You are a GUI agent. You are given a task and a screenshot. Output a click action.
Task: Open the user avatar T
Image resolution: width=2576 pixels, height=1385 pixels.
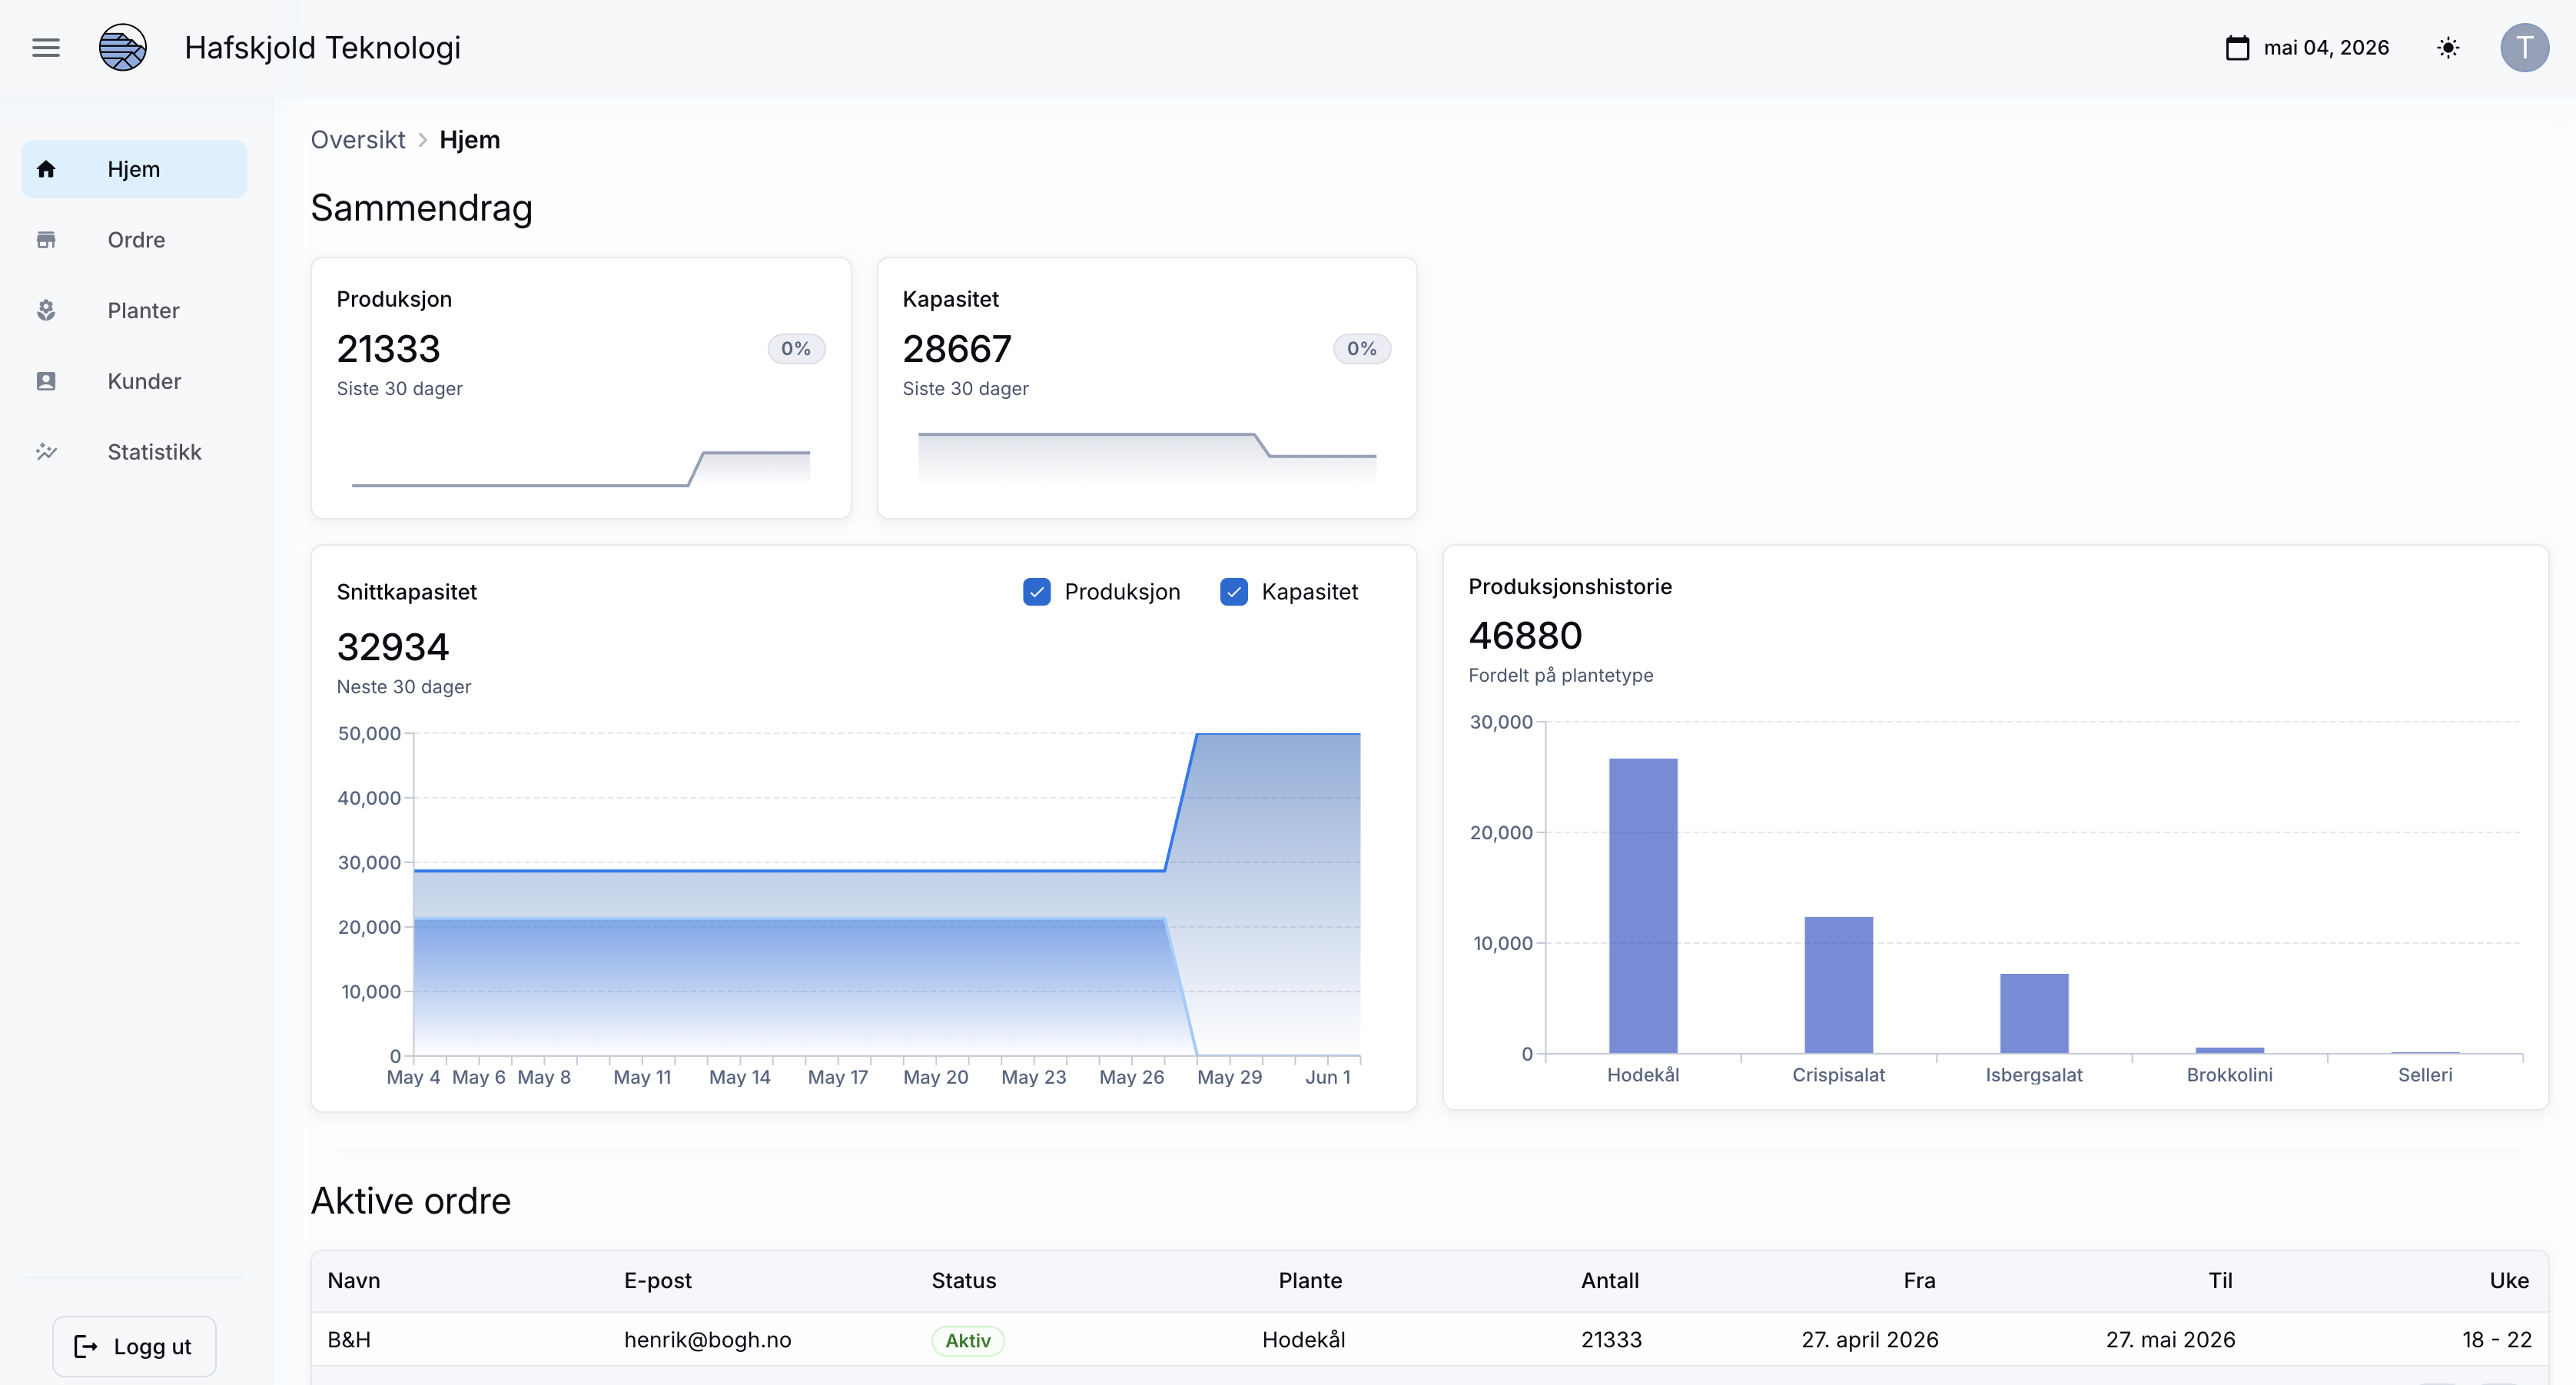(x=2524, y=48)
